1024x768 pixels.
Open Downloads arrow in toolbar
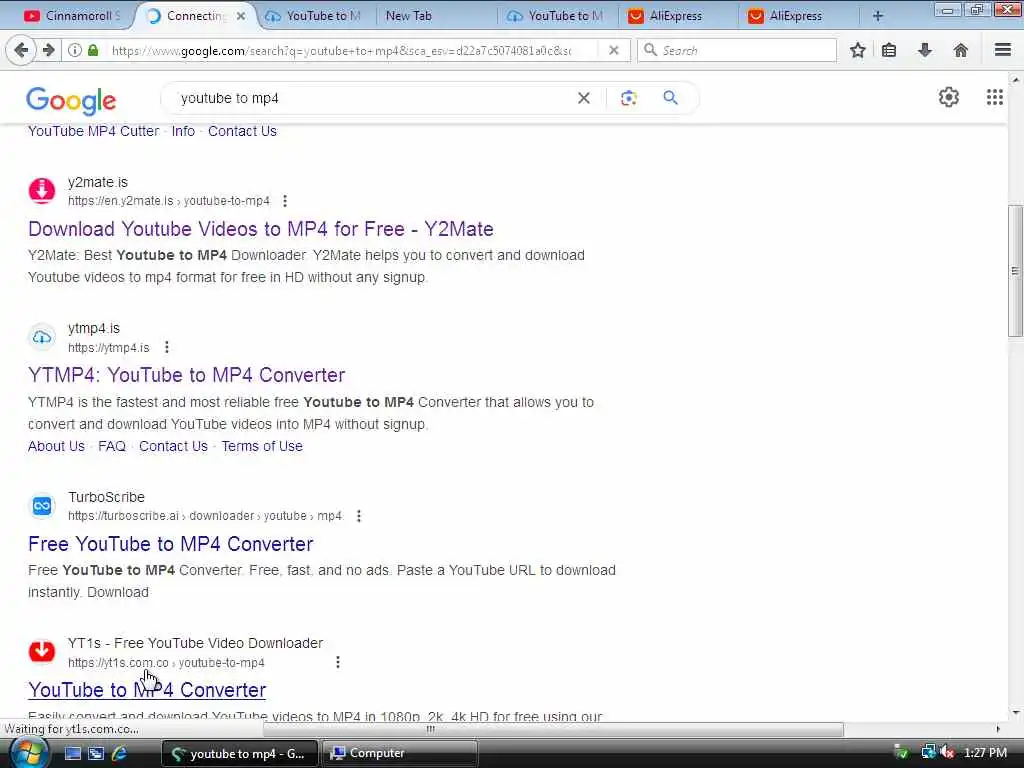[925, 50]
